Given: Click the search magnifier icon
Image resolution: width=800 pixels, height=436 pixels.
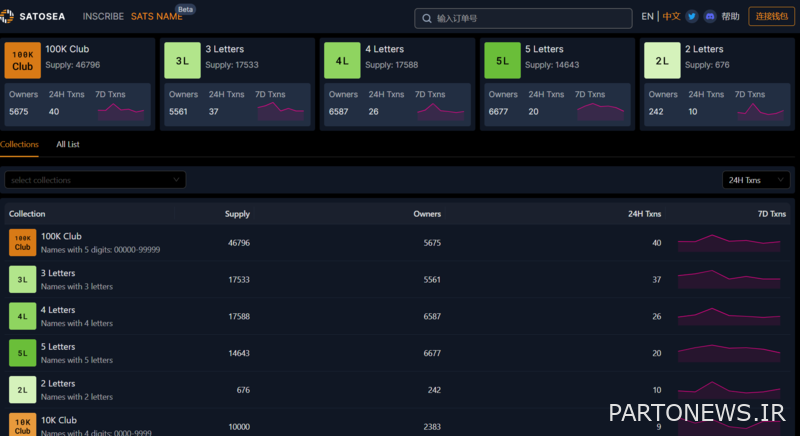Looking at the screenshot, I should [x=427, y=18].
